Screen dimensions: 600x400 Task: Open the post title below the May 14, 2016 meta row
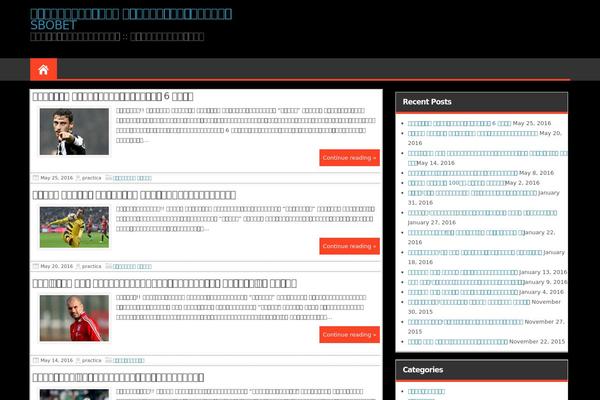(x=118, y=377)
